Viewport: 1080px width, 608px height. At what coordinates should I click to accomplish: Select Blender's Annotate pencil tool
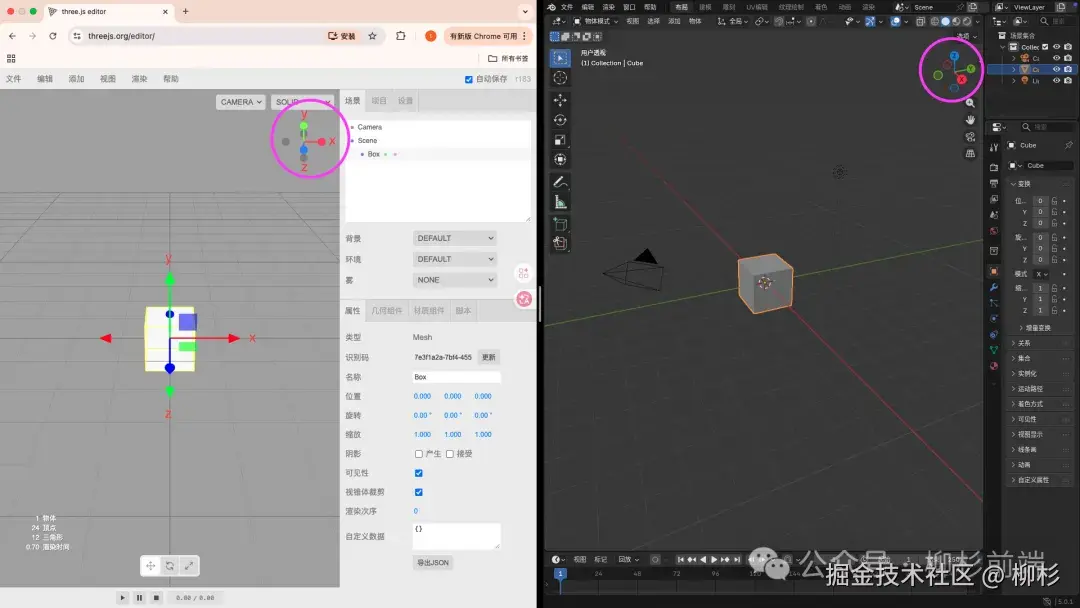(x=560, y=182)
